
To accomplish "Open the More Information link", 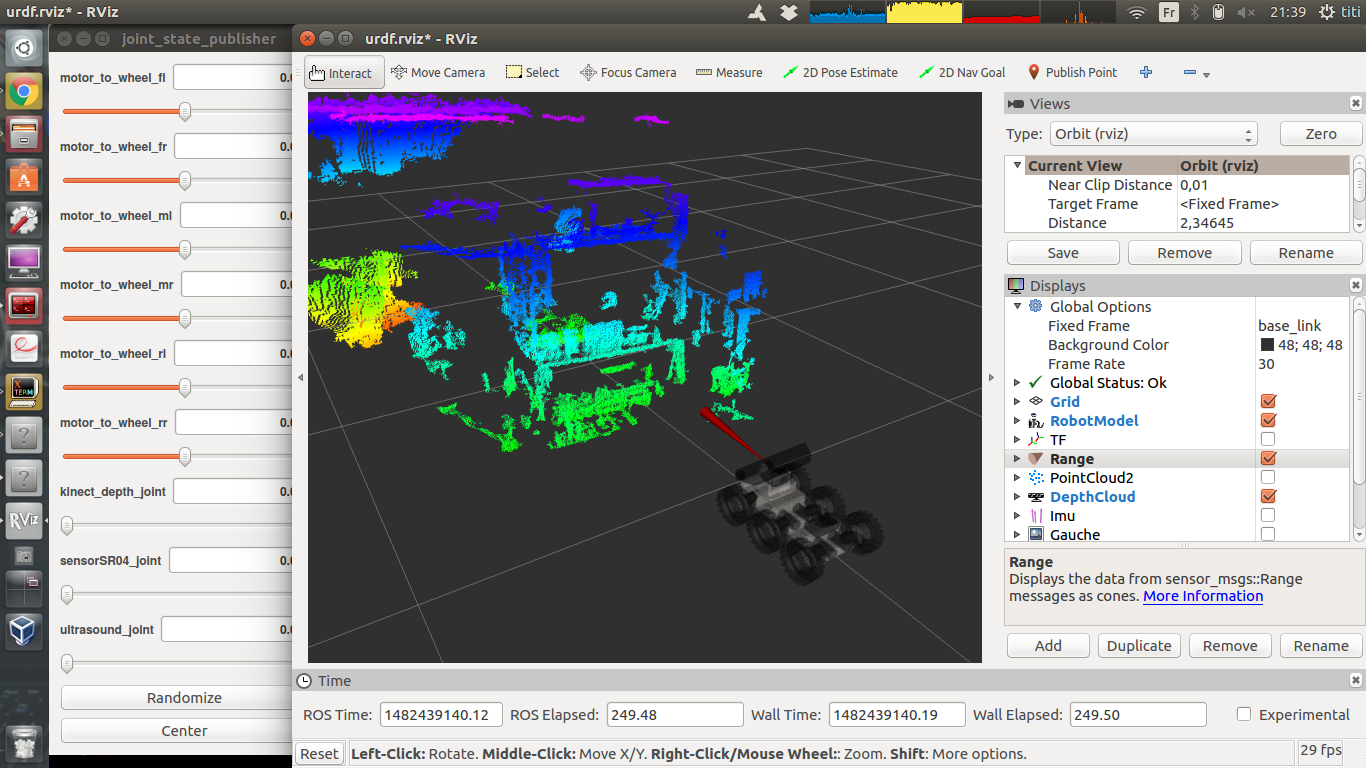I will tap(1203, 596).
